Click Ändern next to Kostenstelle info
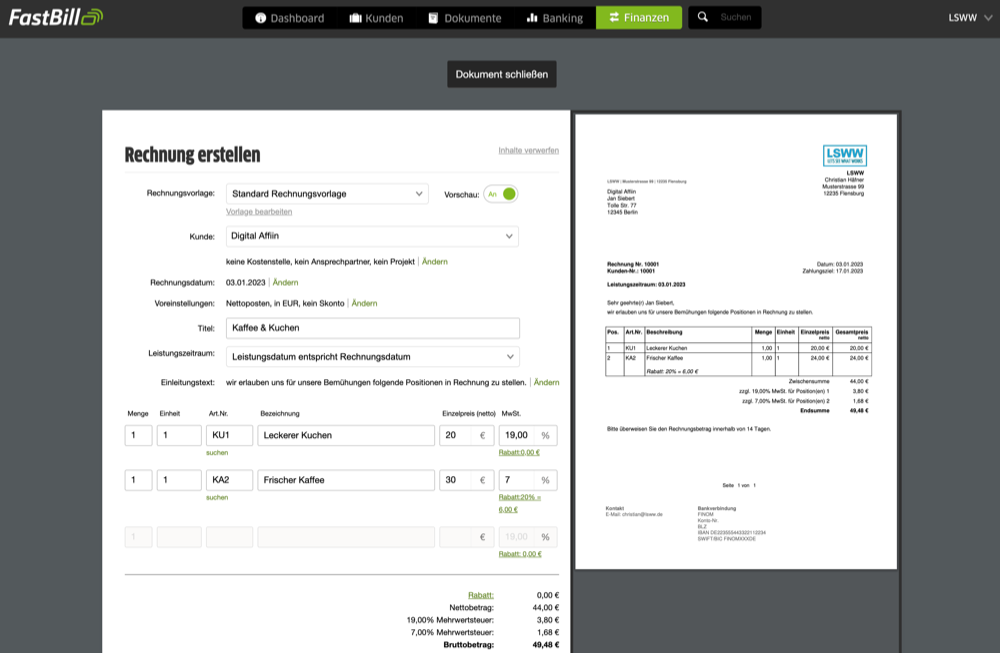 pyautogui.click(x=434, y=261)
